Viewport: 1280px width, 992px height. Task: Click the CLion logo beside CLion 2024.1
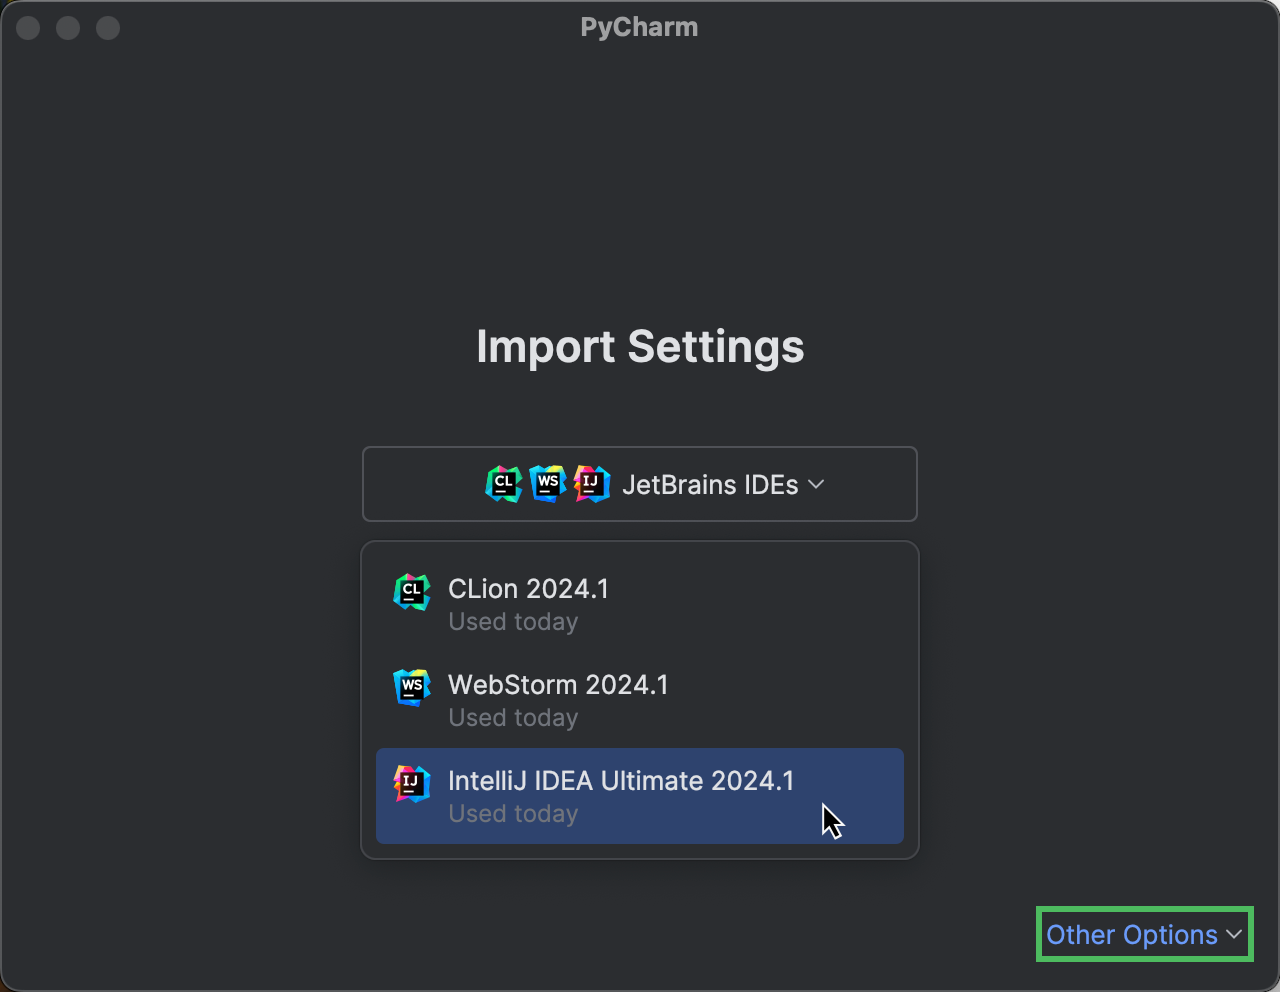click(x=412, y=592)
